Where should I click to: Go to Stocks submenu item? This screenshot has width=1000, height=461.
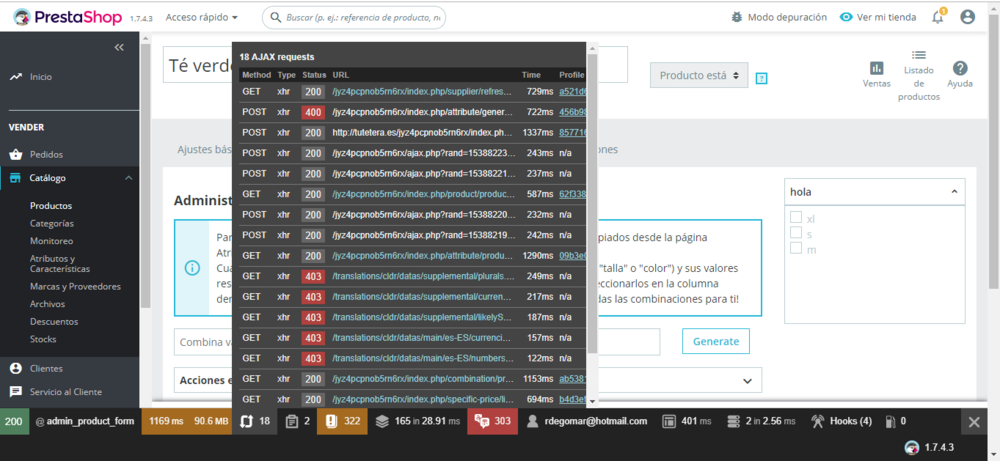[43, 339]
